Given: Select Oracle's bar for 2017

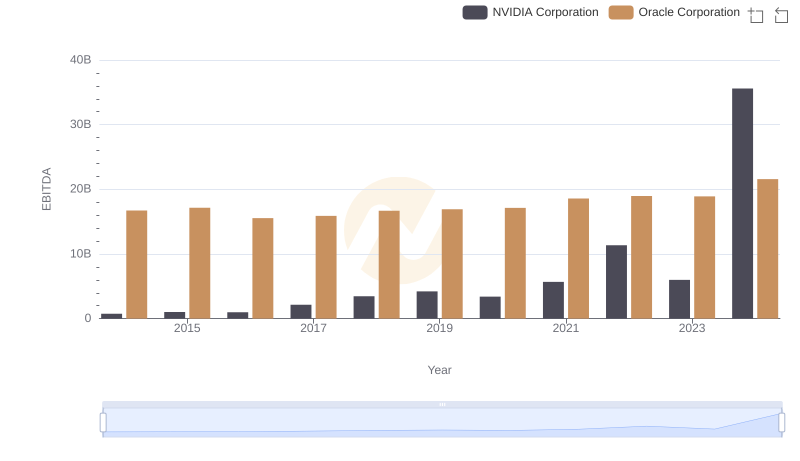Looking at the screenshot, I should tap(326, 267).
